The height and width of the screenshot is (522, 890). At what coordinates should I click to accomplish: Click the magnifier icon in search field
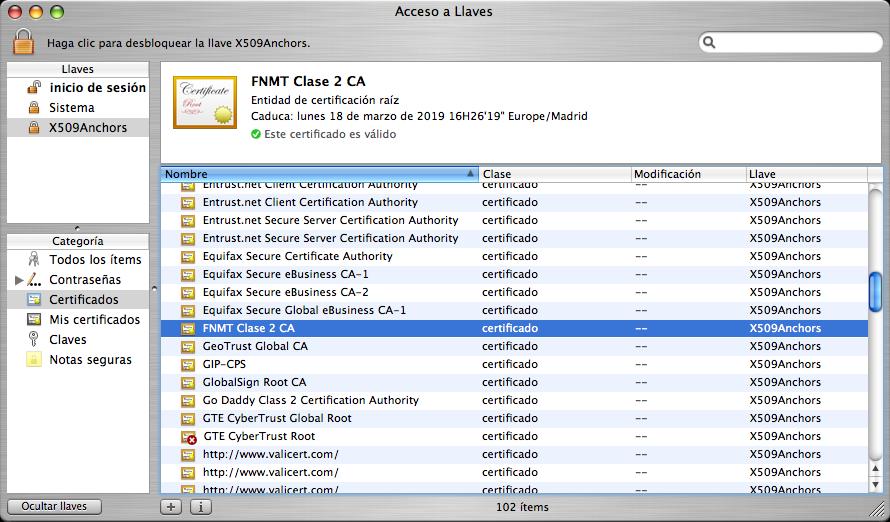coord(709,43)
